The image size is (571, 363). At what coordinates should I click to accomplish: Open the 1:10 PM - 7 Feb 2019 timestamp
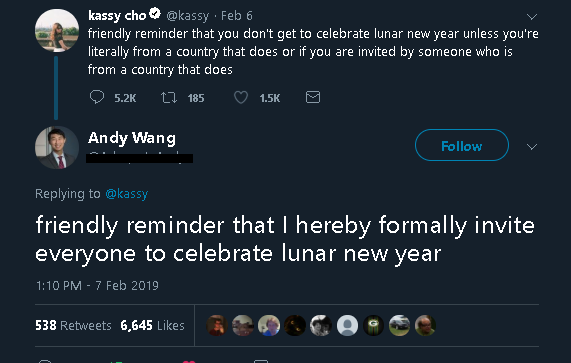point(97,285)
